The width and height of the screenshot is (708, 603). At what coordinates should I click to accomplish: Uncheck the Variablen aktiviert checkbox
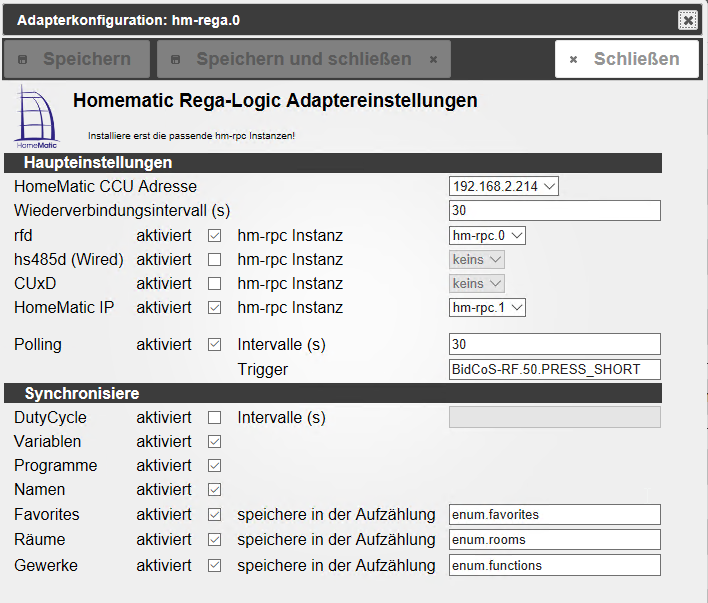coord(214,441)
